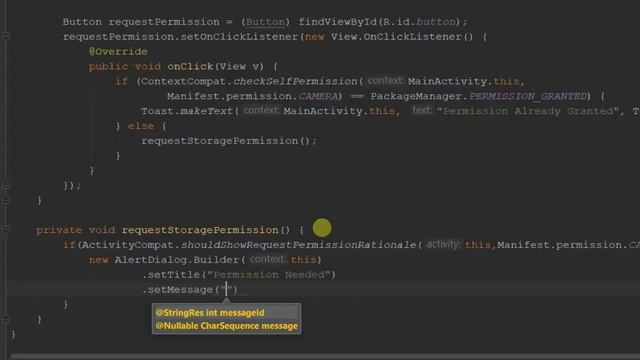Click the underlined 'Button' cast
Viewport: 640px width, 360px height.
click(x=265, y=22)
